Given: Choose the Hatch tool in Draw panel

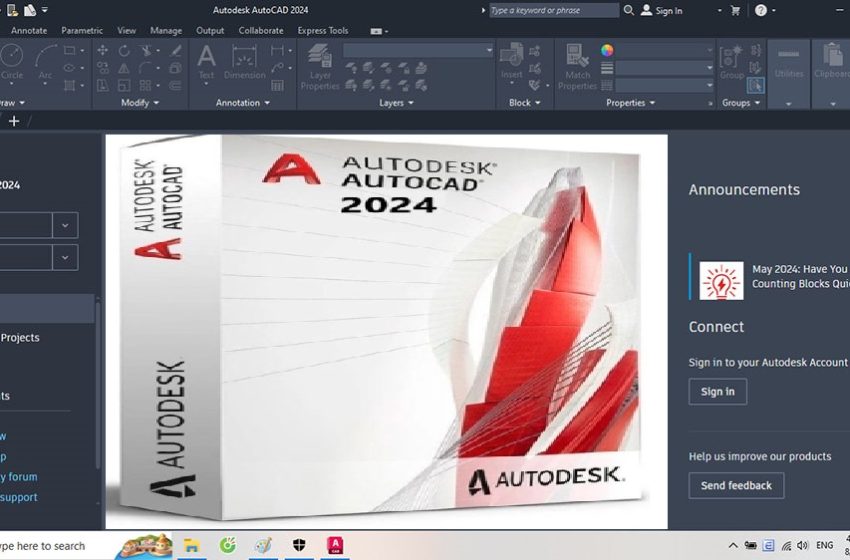Looking at the screenshot, I should 70,86.
